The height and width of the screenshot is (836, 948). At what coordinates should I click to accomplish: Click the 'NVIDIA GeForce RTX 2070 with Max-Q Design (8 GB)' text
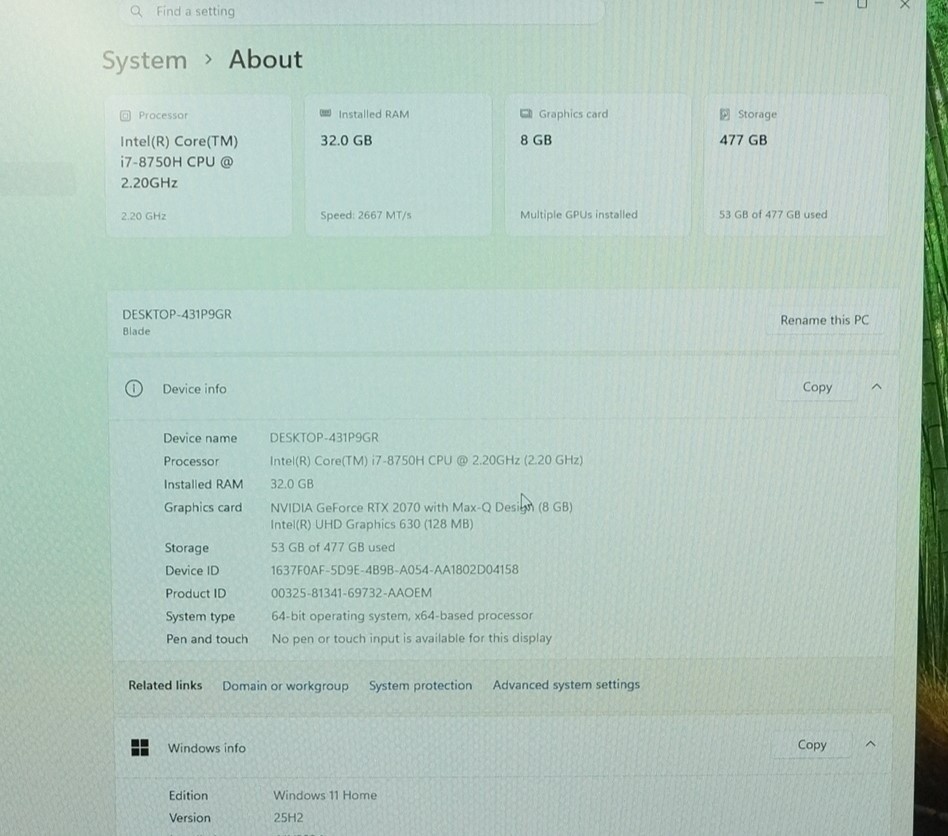421,507
